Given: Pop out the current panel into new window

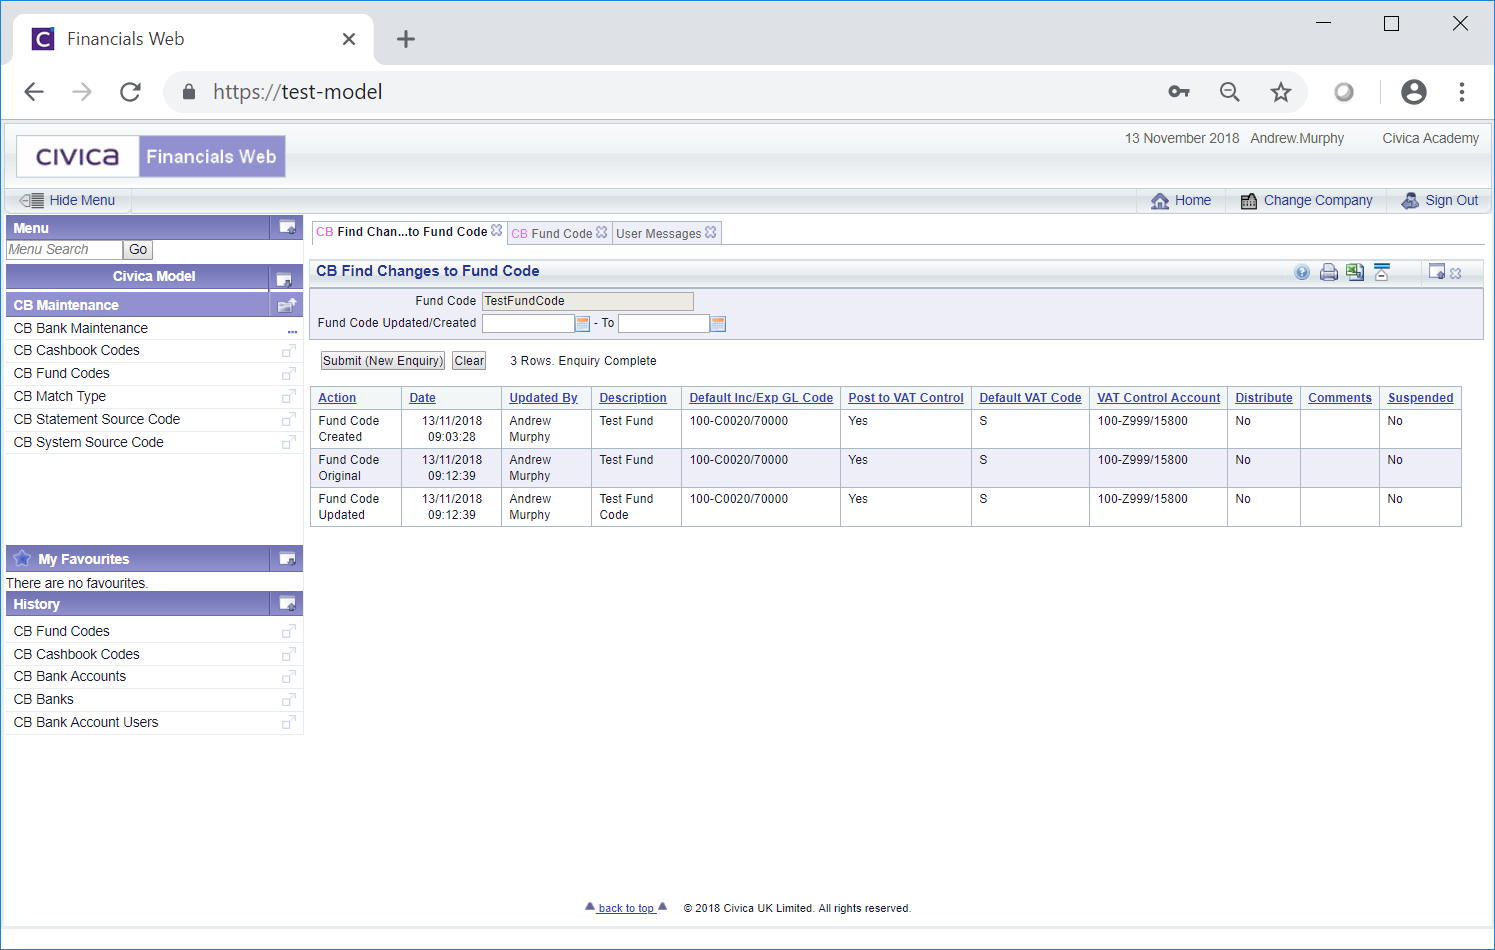Looking at the screenshot, I should click(x=1437, y=271).
